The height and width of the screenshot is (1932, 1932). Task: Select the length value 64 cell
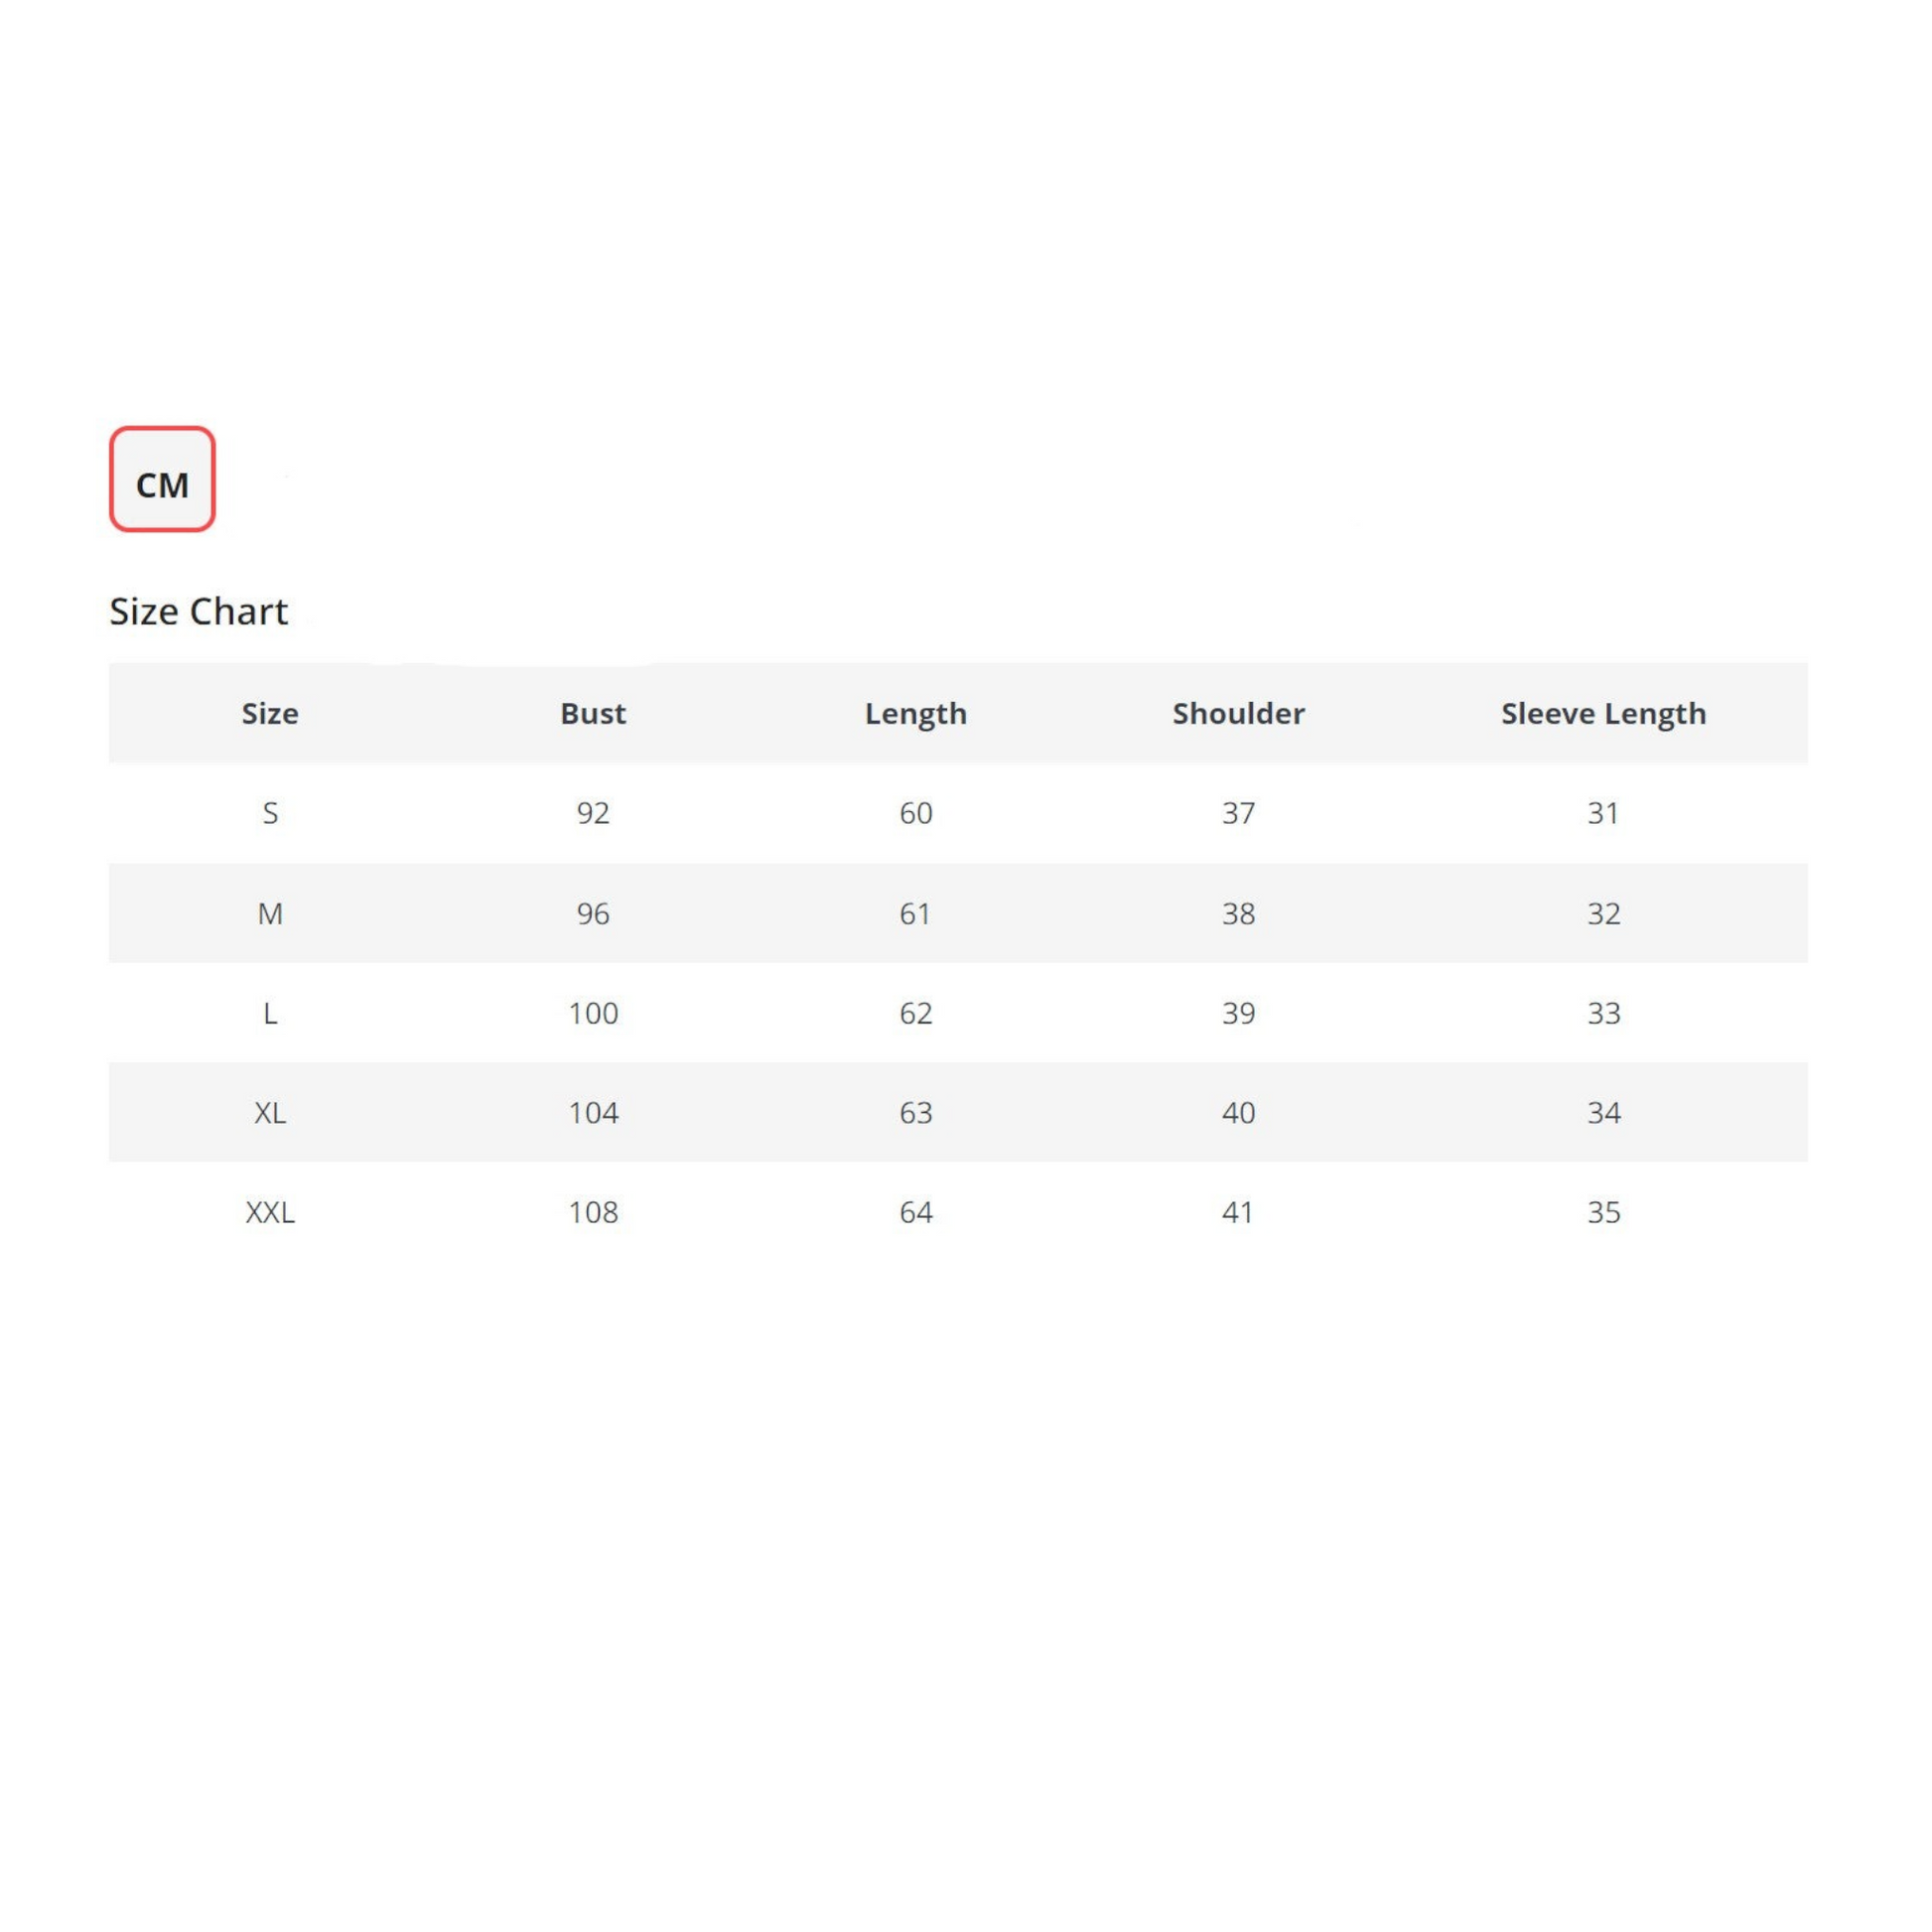(915, 1212)
